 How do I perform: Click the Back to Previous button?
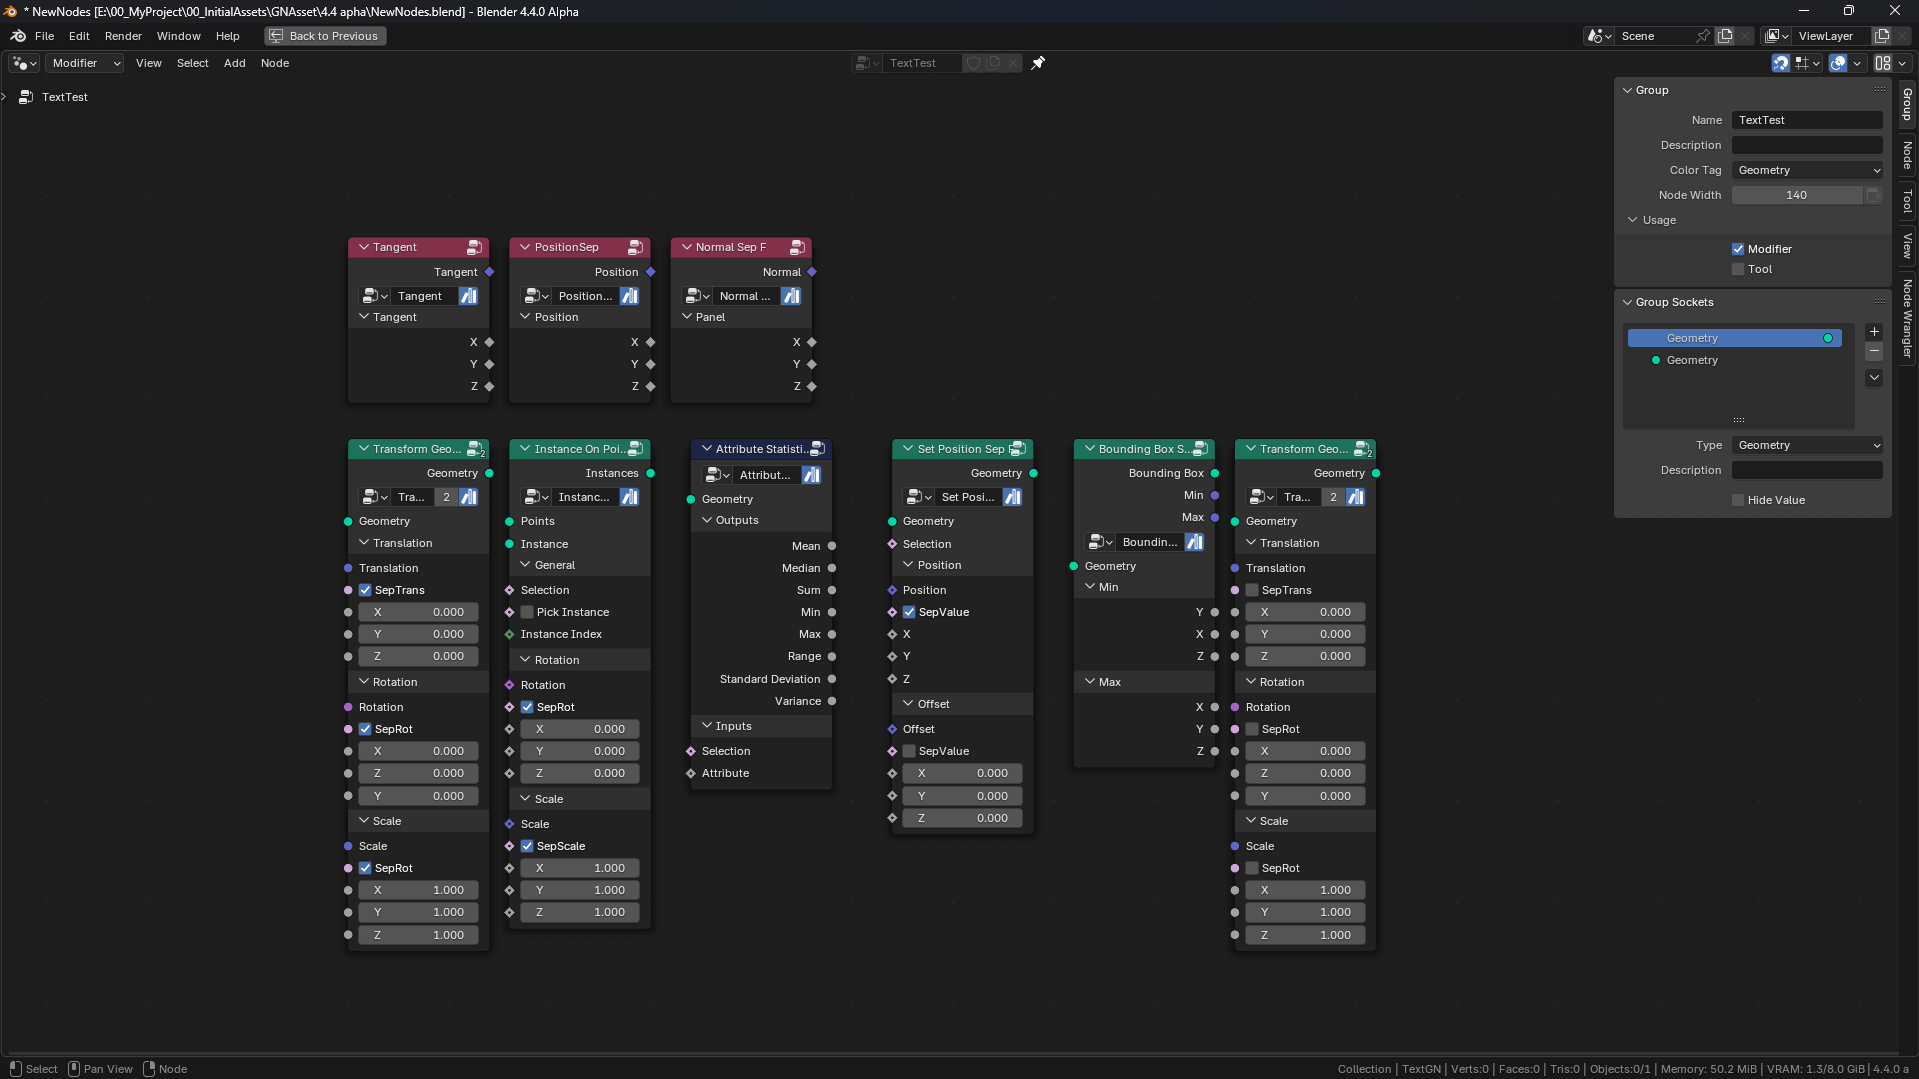(x=325, y=36)
